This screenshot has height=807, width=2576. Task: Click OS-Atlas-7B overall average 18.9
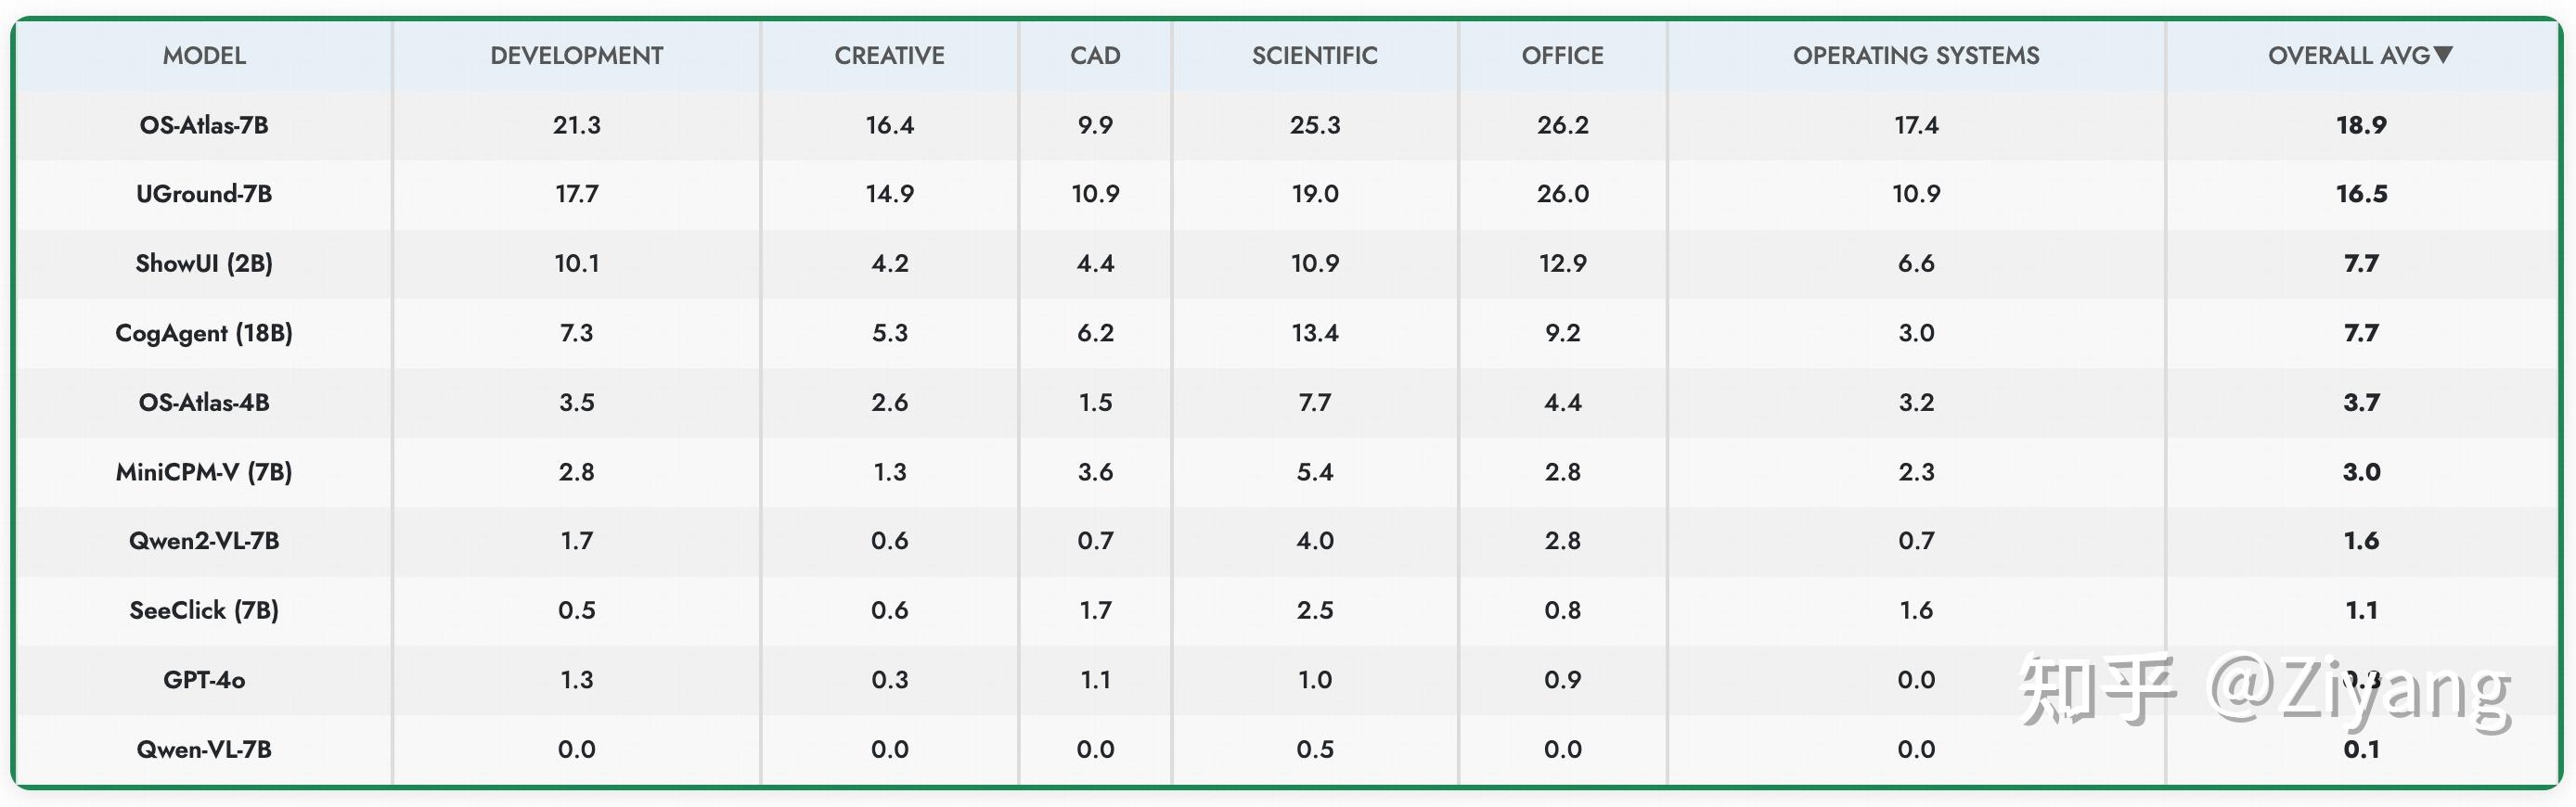point(2361,125)
